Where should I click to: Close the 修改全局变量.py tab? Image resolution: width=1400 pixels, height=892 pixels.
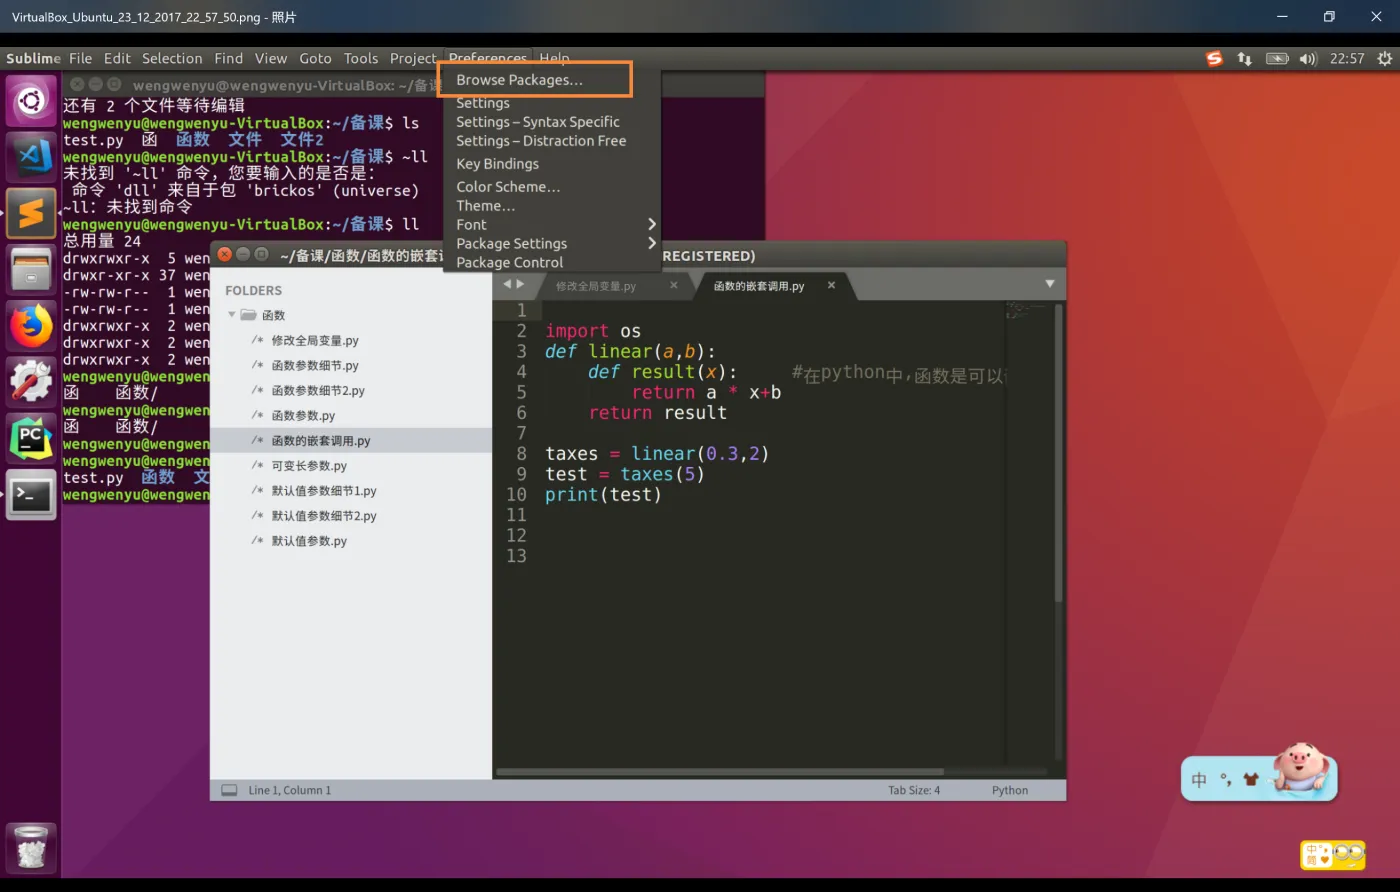click(674, 285)
